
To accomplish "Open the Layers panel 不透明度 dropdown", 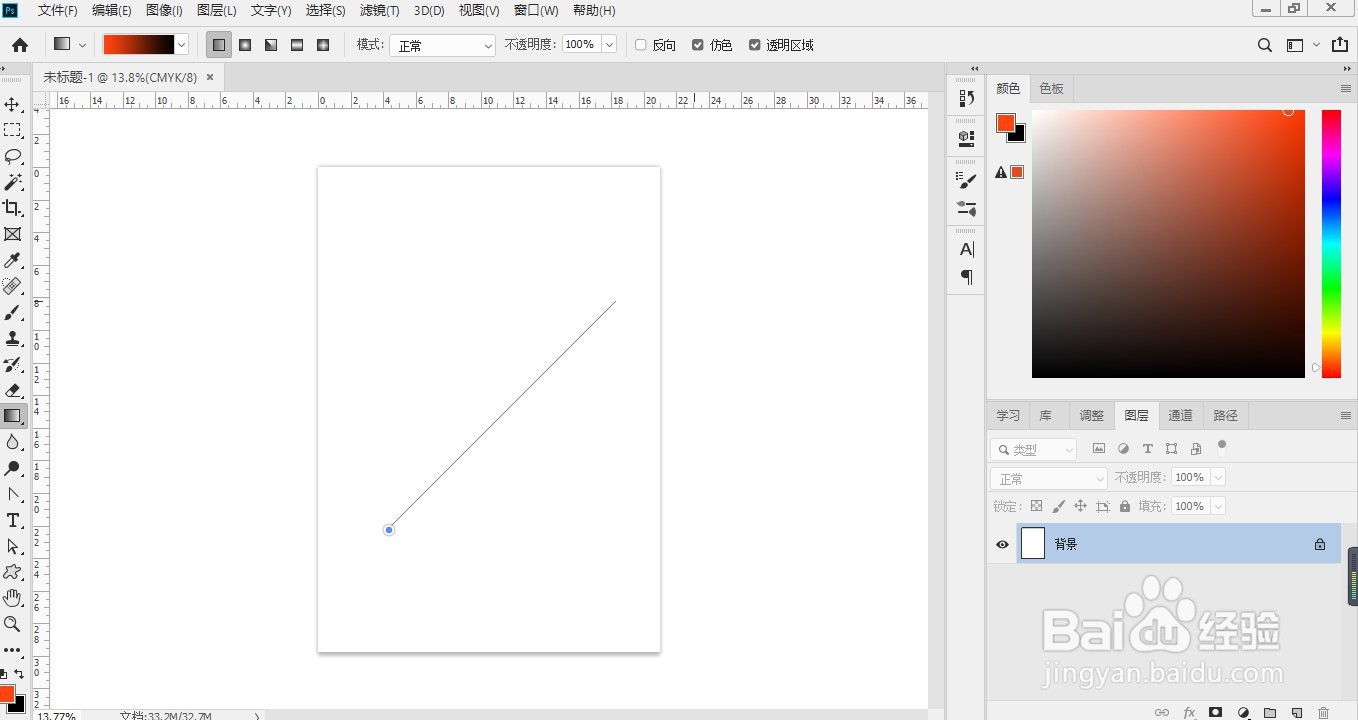I will (1218, 478).
